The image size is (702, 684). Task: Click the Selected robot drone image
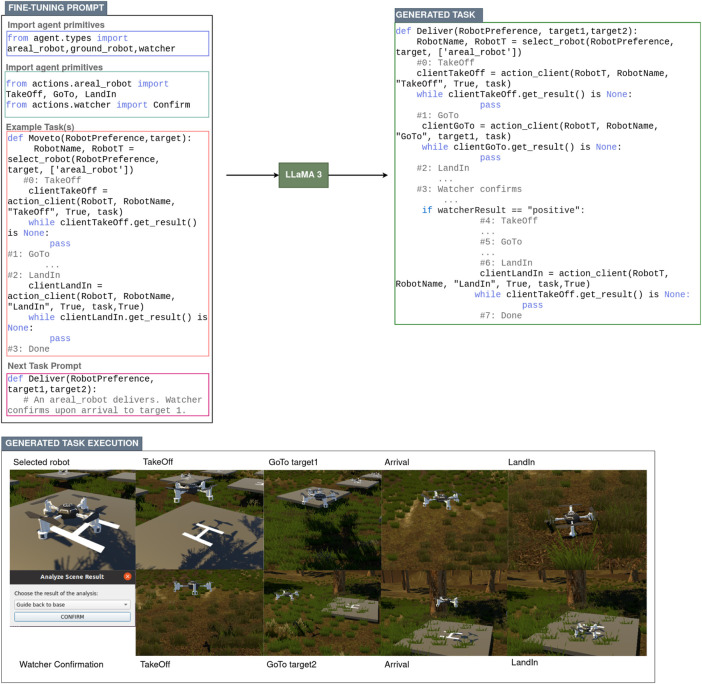point(73,520)
